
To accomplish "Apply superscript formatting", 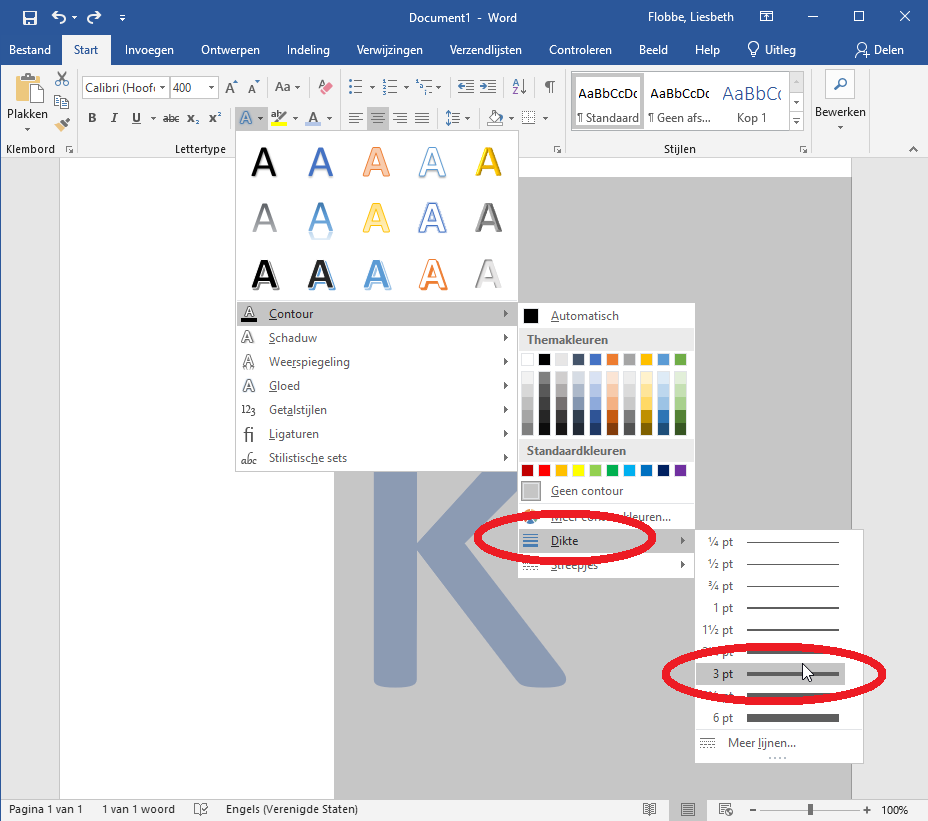I will 215,118.
